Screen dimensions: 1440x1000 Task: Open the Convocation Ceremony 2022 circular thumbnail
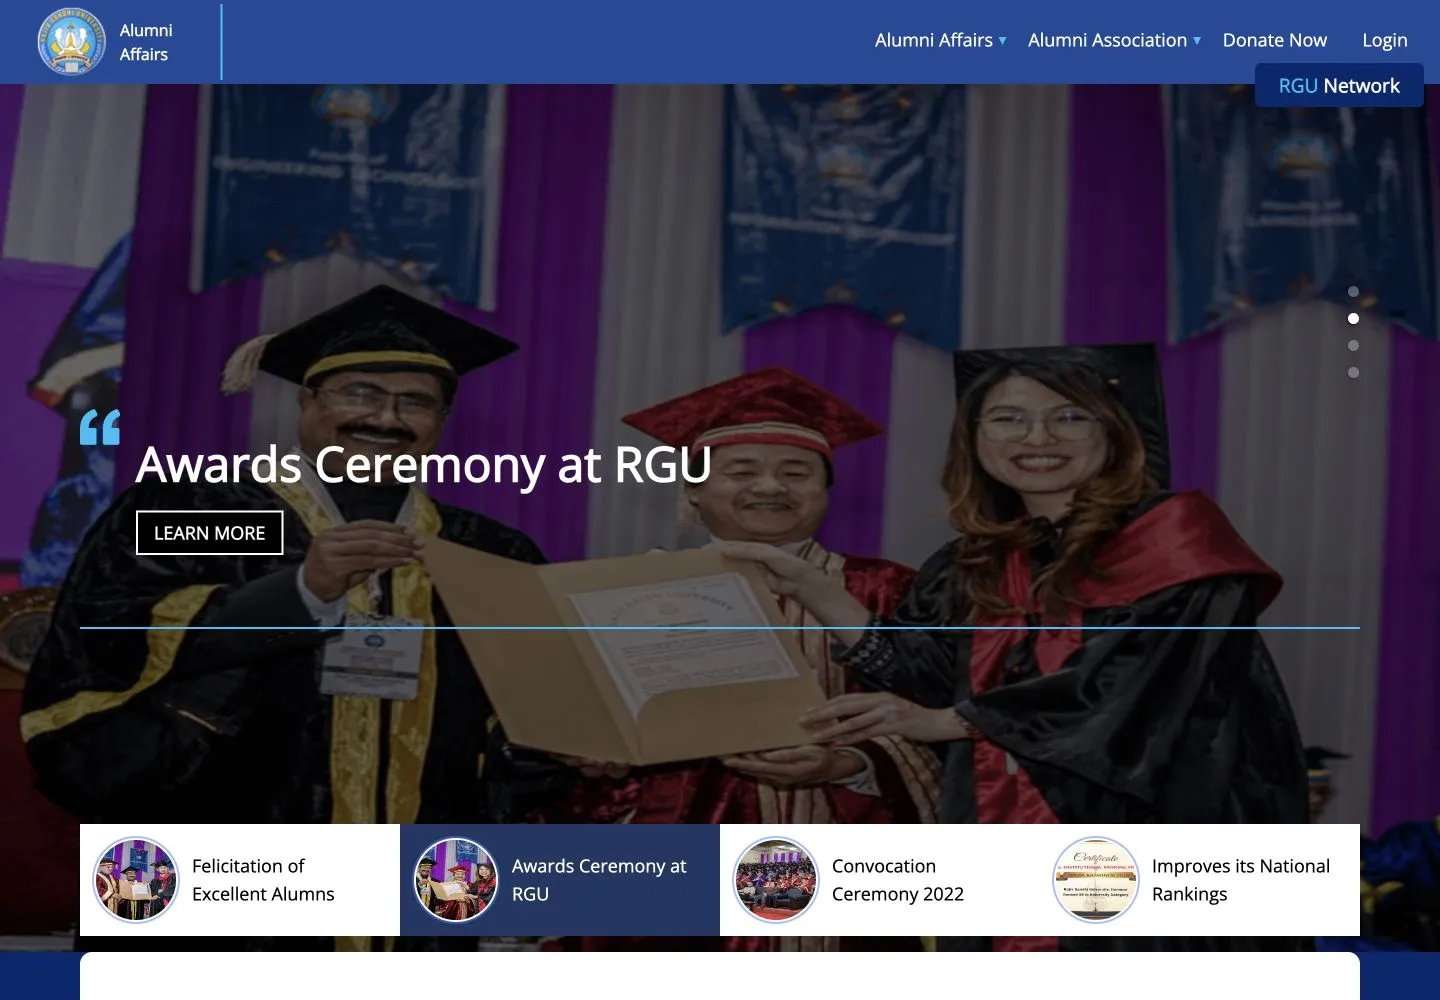(x=775, y=880)
